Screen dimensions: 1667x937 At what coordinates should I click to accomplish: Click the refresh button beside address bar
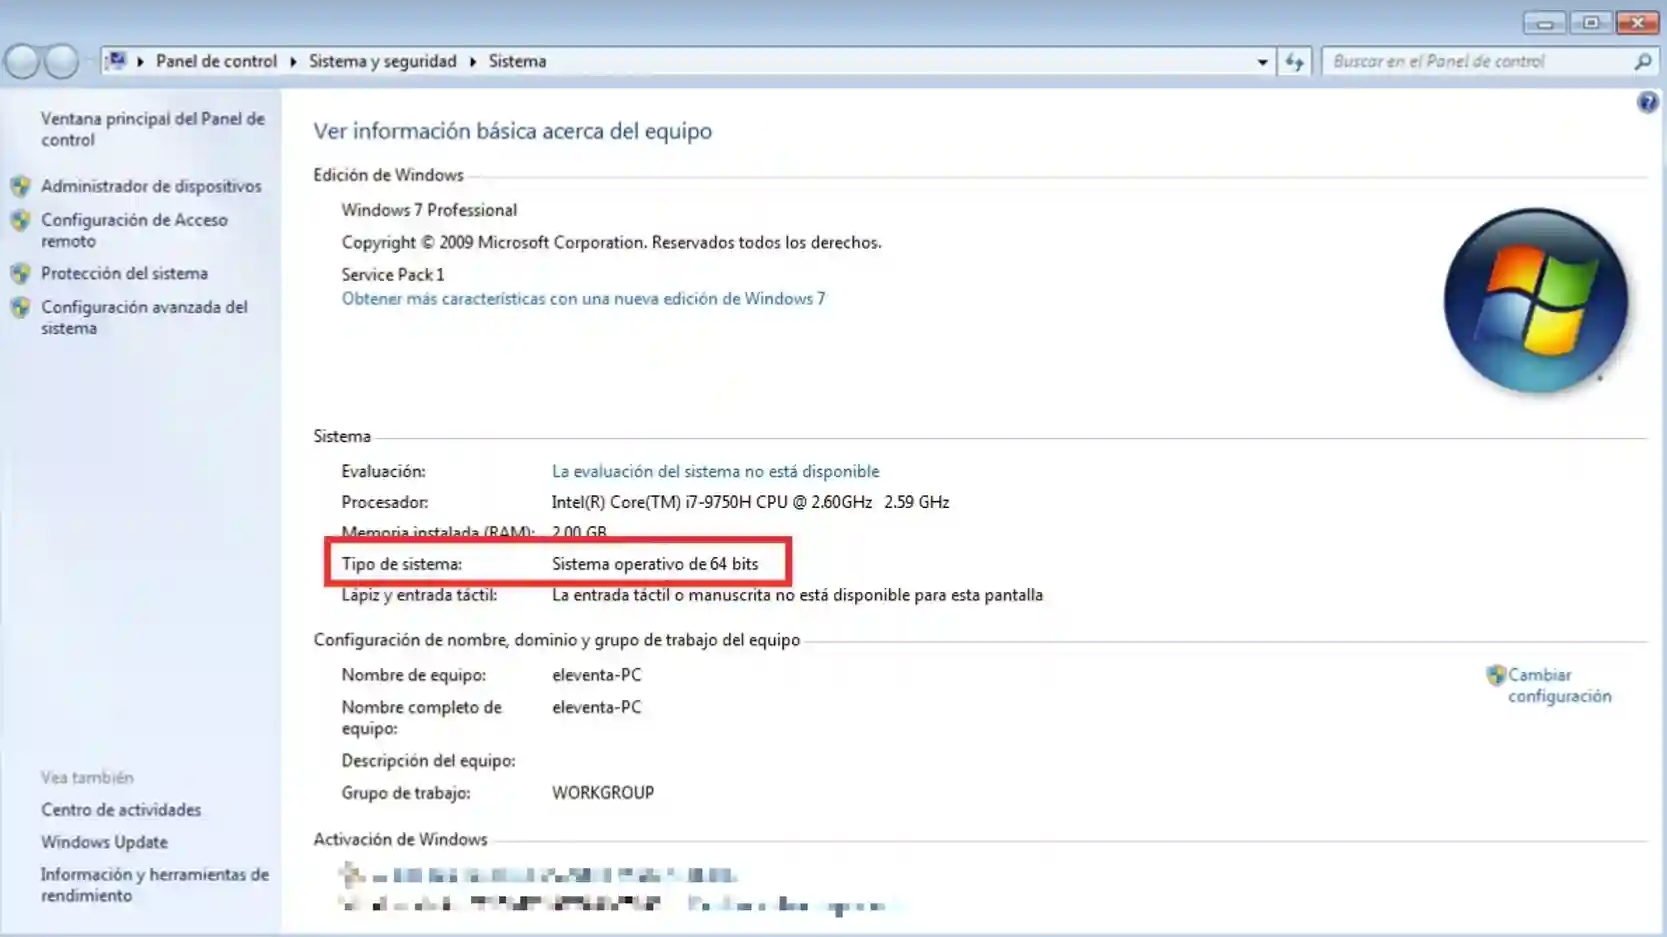[1295, 61]
